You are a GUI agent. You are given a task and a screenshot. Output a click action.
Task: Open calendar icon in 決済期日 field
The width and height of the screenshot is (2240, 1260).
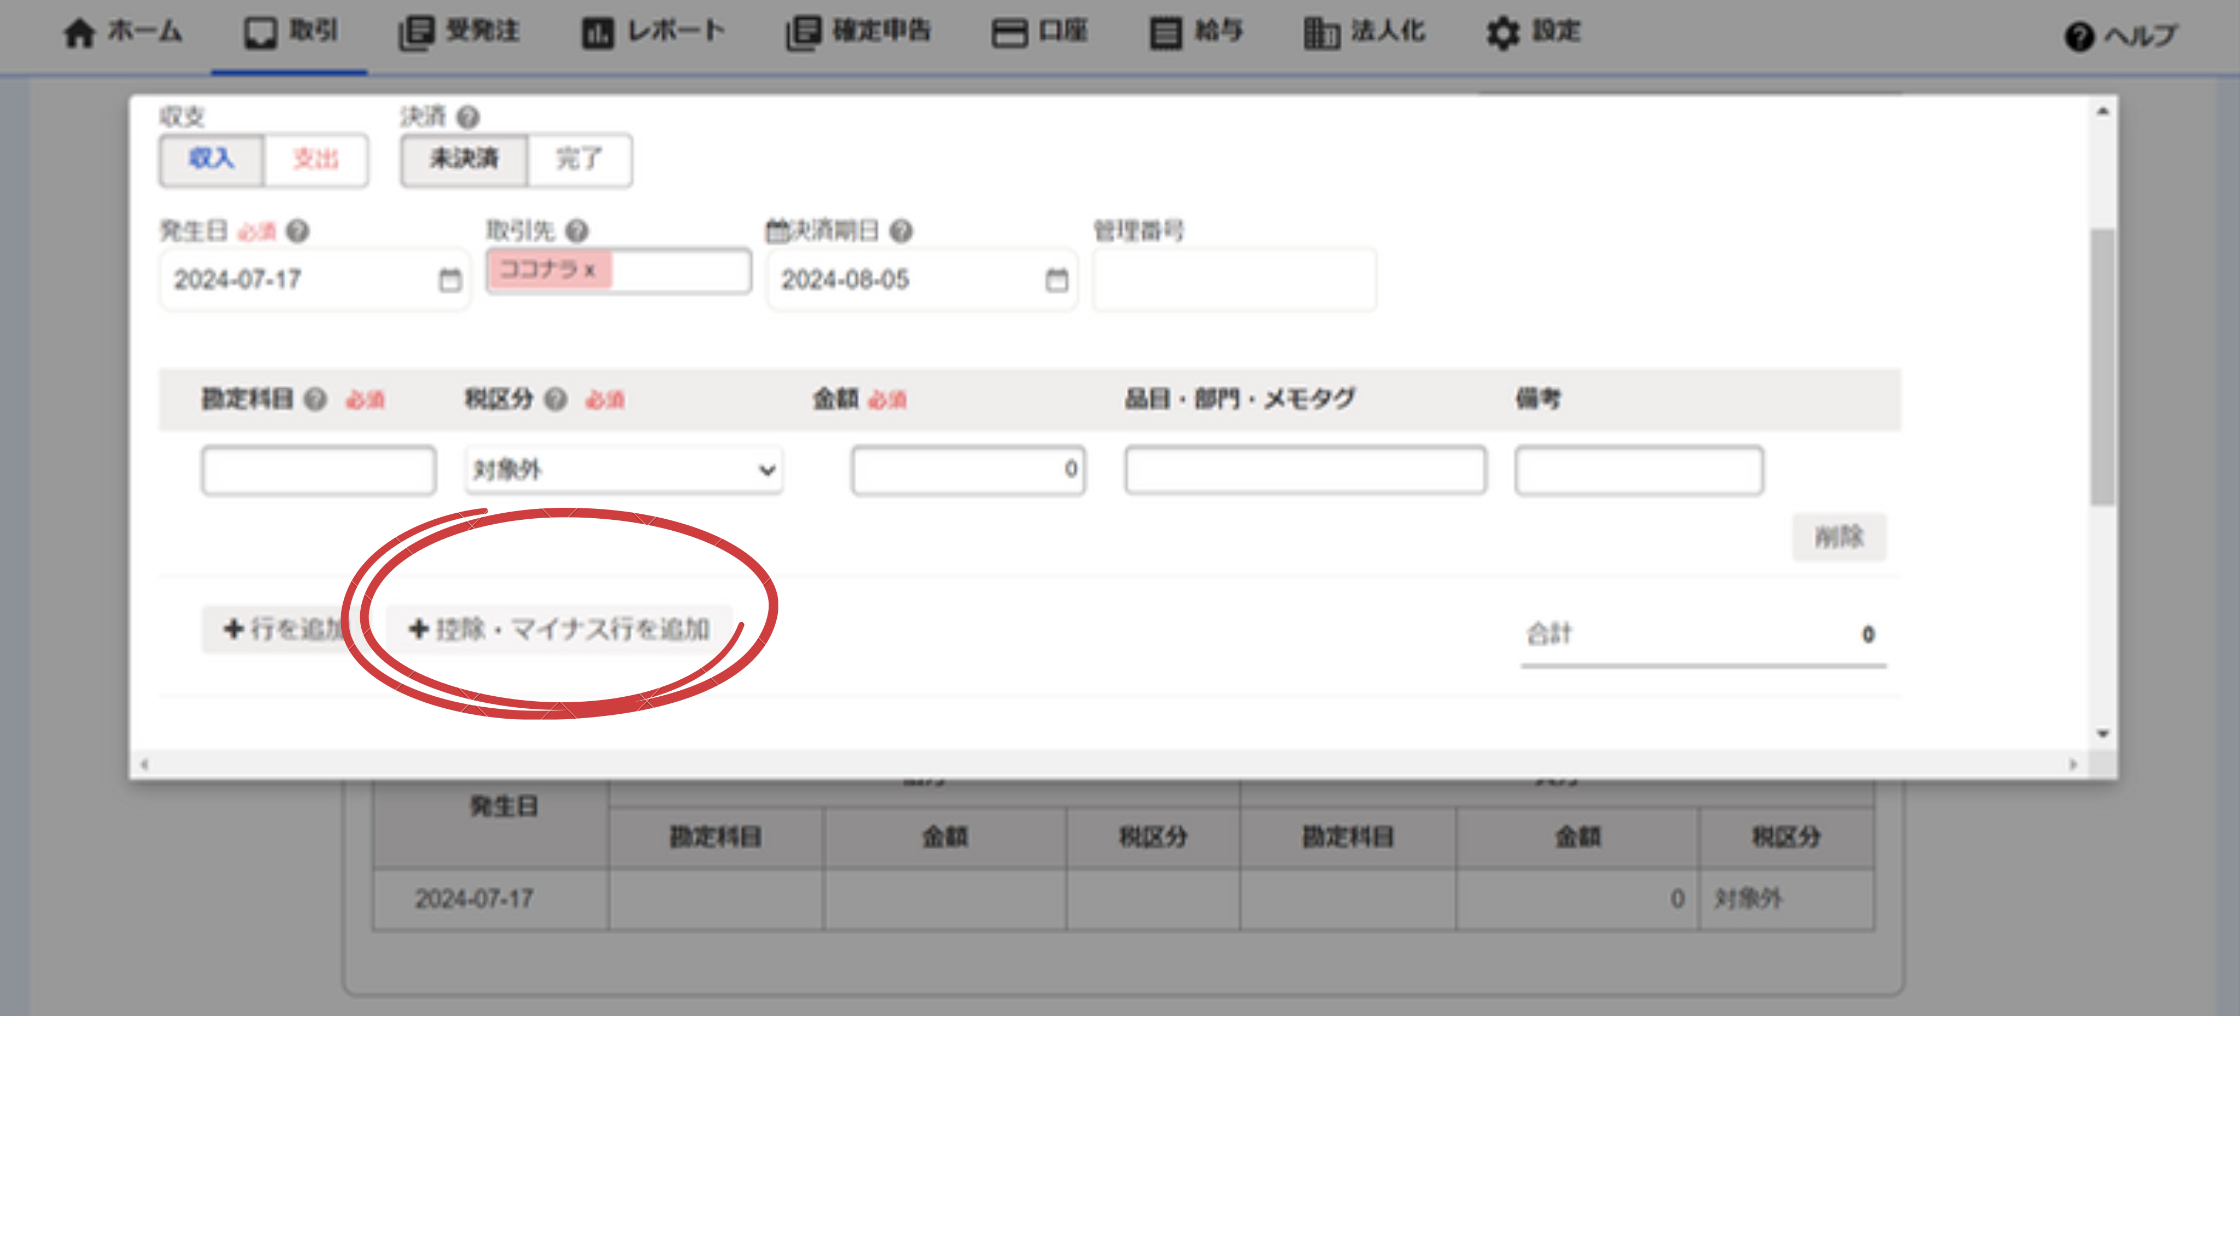(x=1056, y=280)
